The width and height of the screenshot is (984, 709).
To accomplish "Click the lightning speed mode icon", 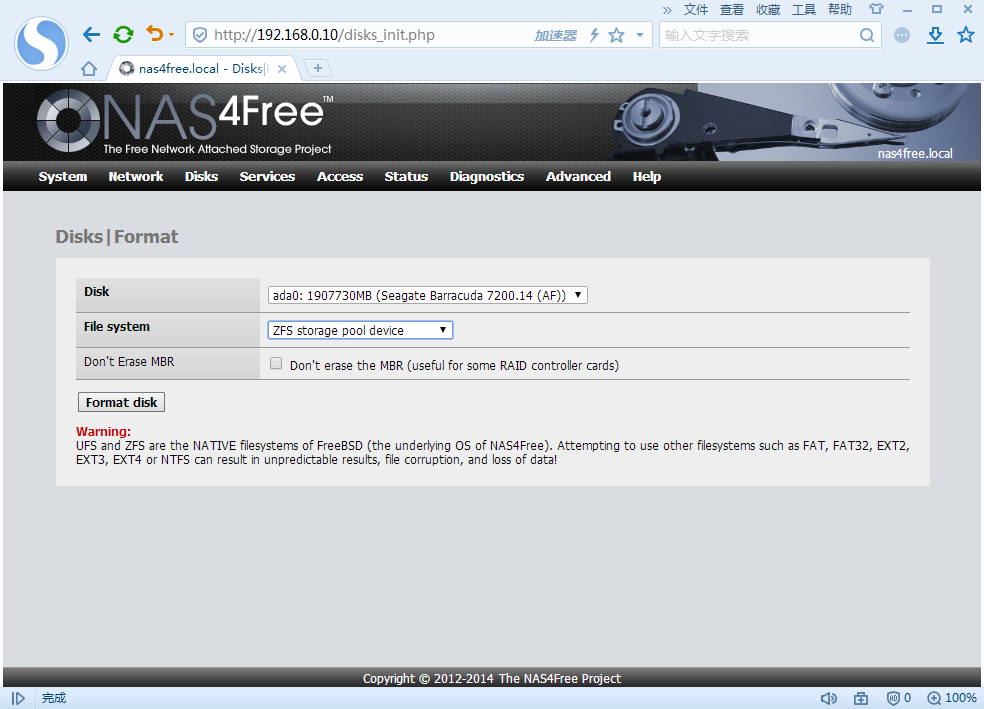I will click(594, 35).
